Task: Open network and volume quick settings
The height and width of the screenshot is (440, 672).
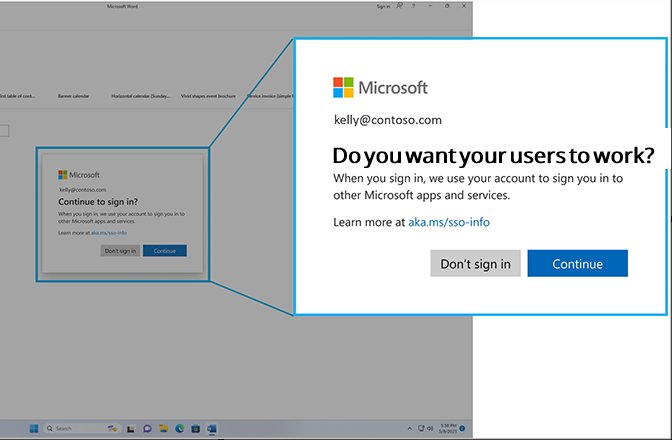Action: [426, 428]
